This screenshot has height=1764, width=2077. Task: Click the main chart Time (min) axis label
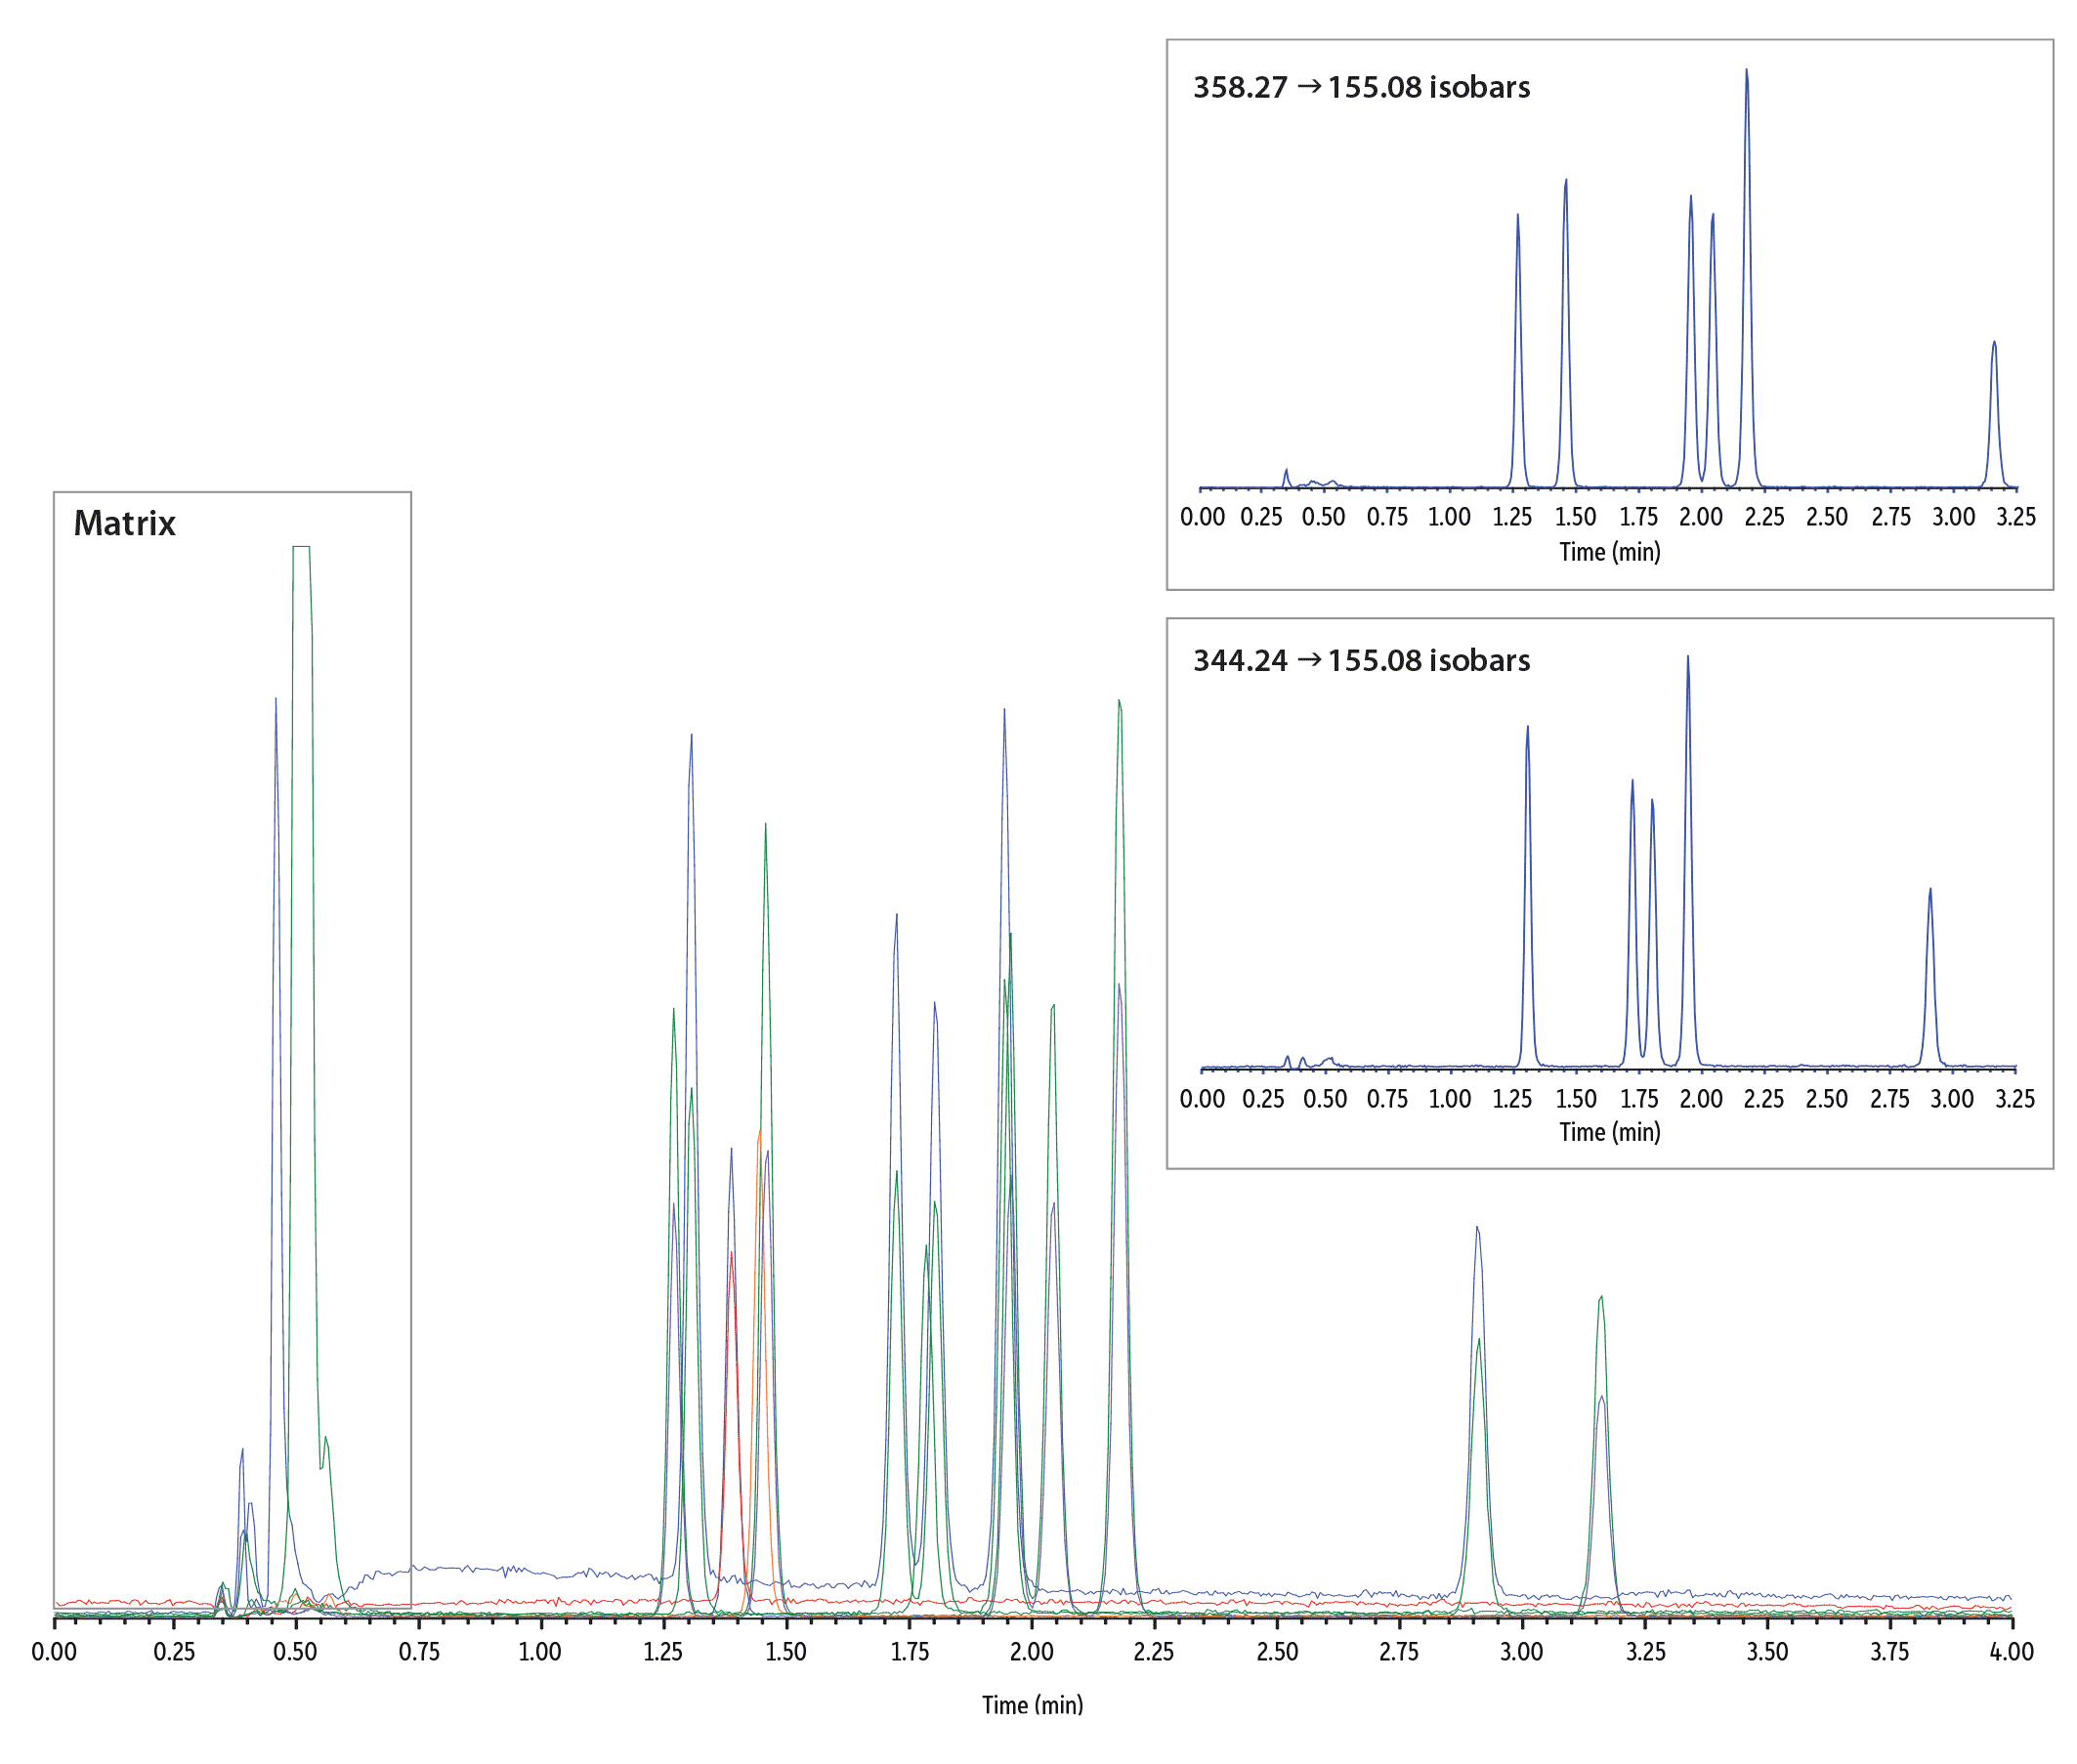(x=1032, y=1704)
